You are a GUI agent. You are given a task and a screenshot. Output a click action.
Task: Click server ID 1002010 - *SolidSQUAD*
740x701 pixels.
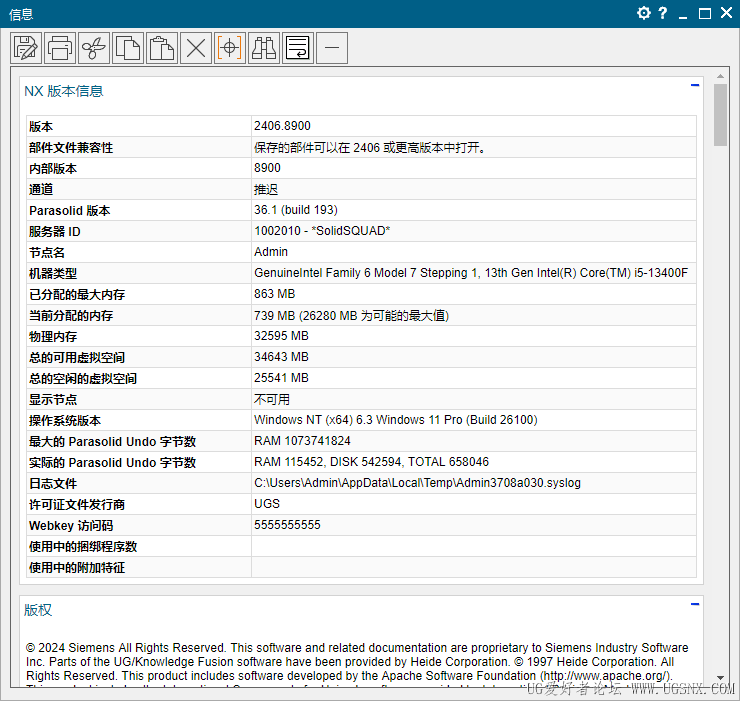pyautogui.click(x=322, y=231)
